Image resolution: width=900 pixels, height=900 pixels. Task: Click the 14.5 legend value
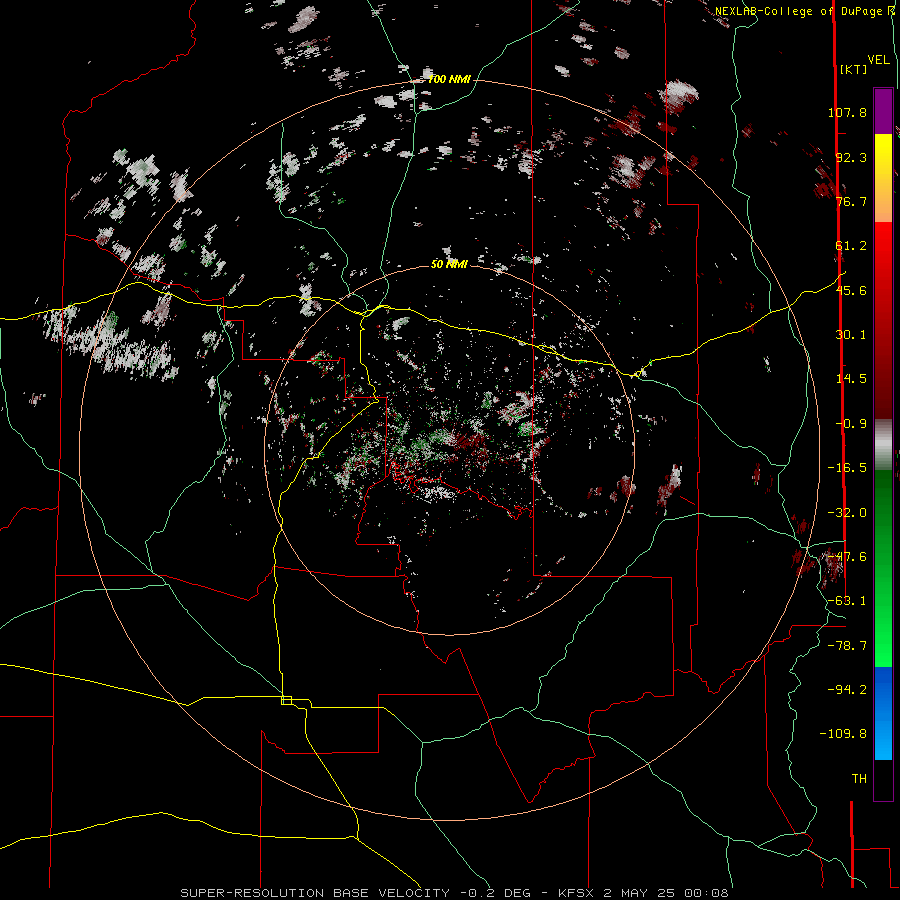click(x=851, y=379)
